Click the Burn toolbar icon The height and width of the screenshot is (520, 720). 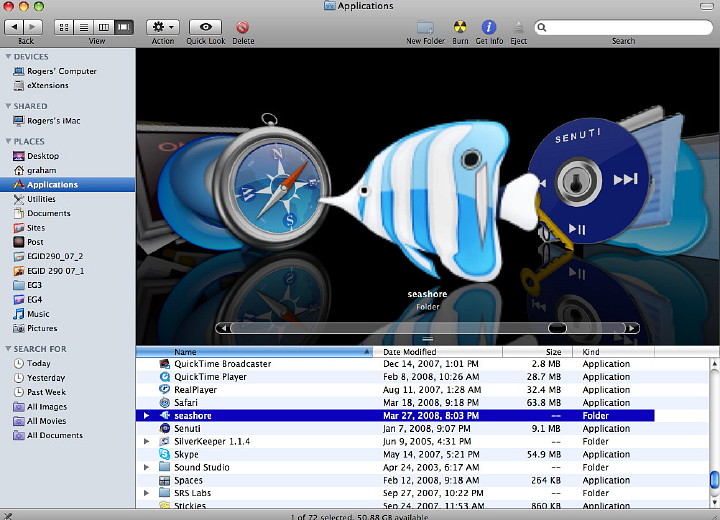460,27
